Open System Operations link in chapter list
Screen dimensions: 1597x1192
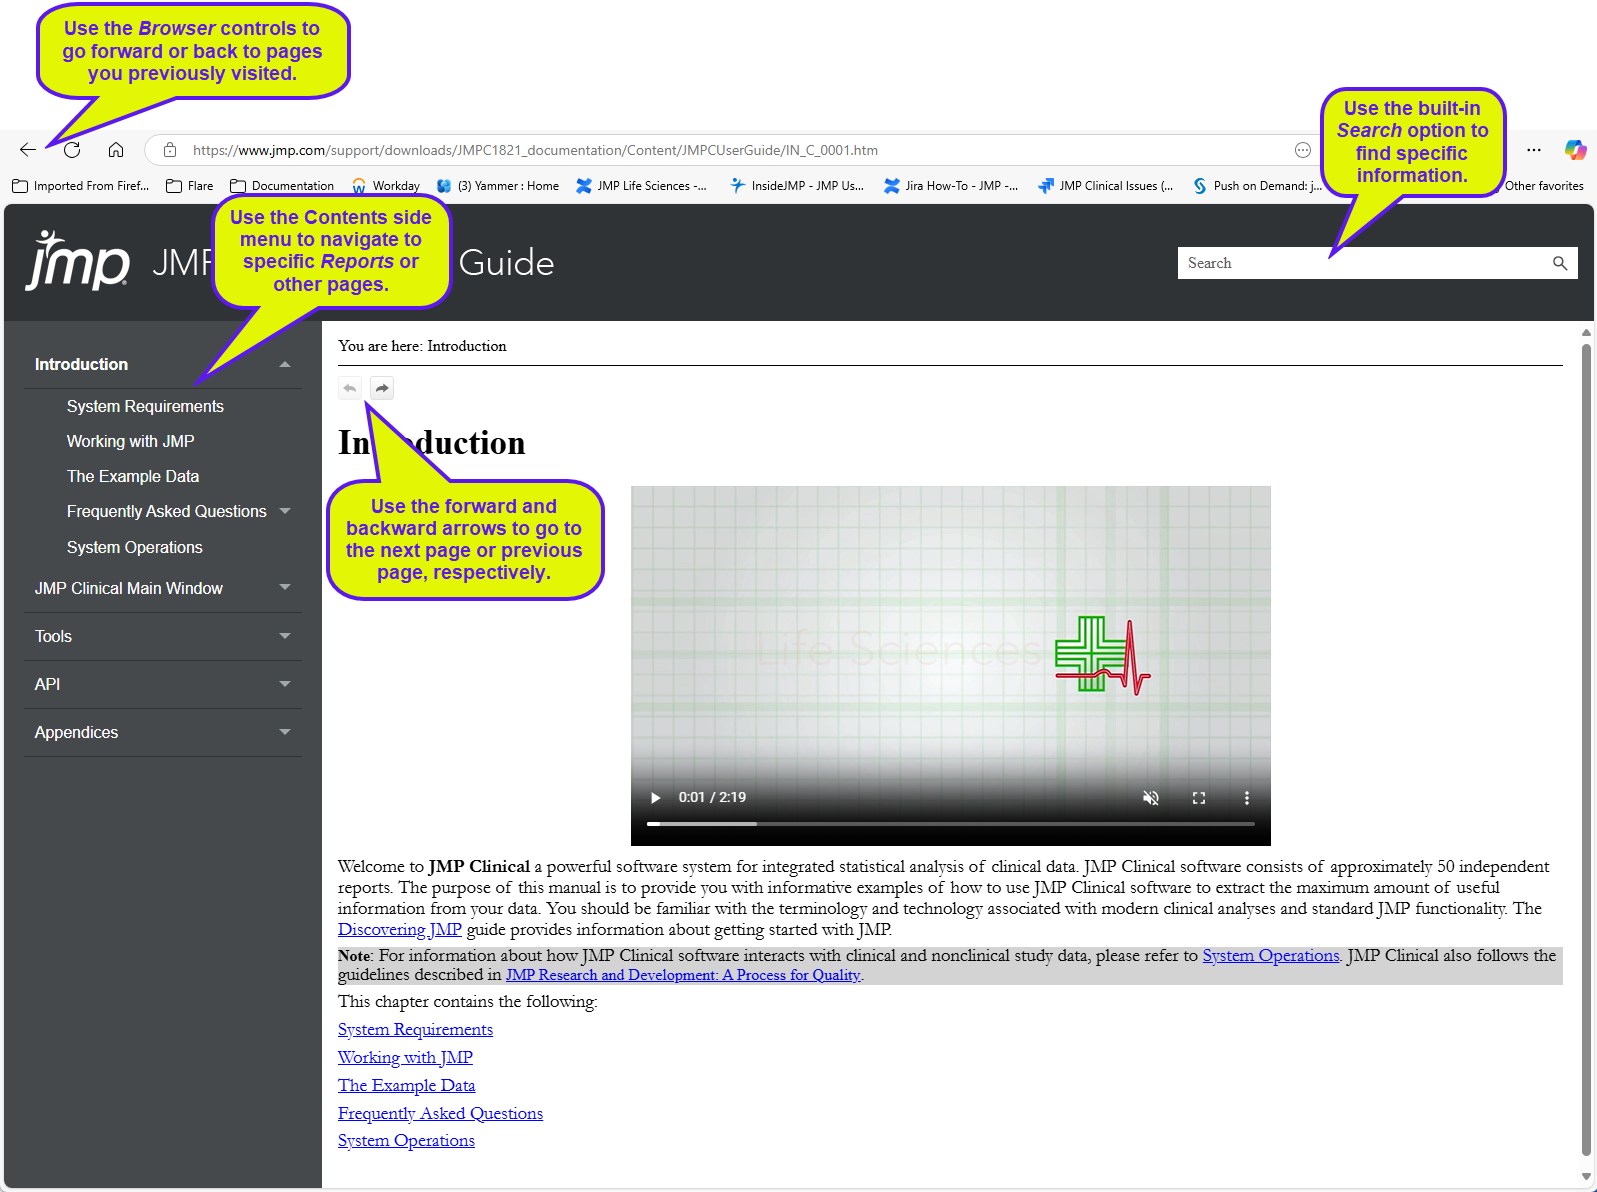click(406, 1141)
